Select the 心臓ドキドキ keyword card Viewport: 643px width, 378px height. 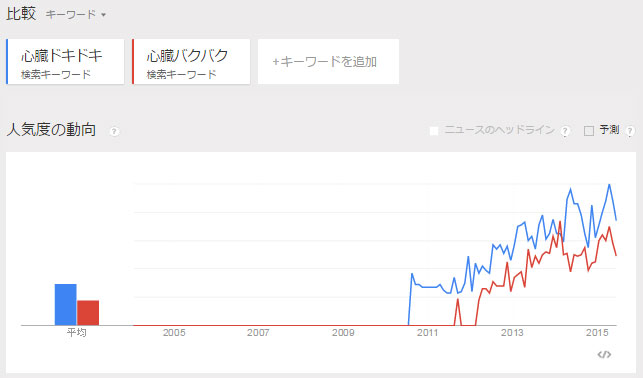(65, 61)
